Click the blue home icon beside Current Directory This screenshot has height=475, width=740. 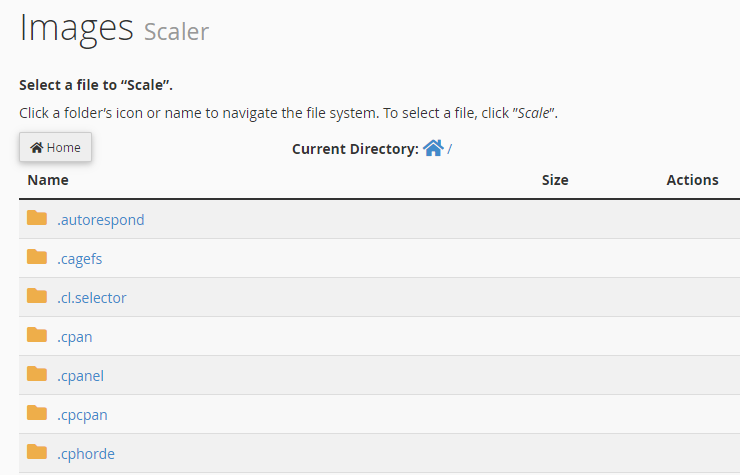(x=433, y=148)
